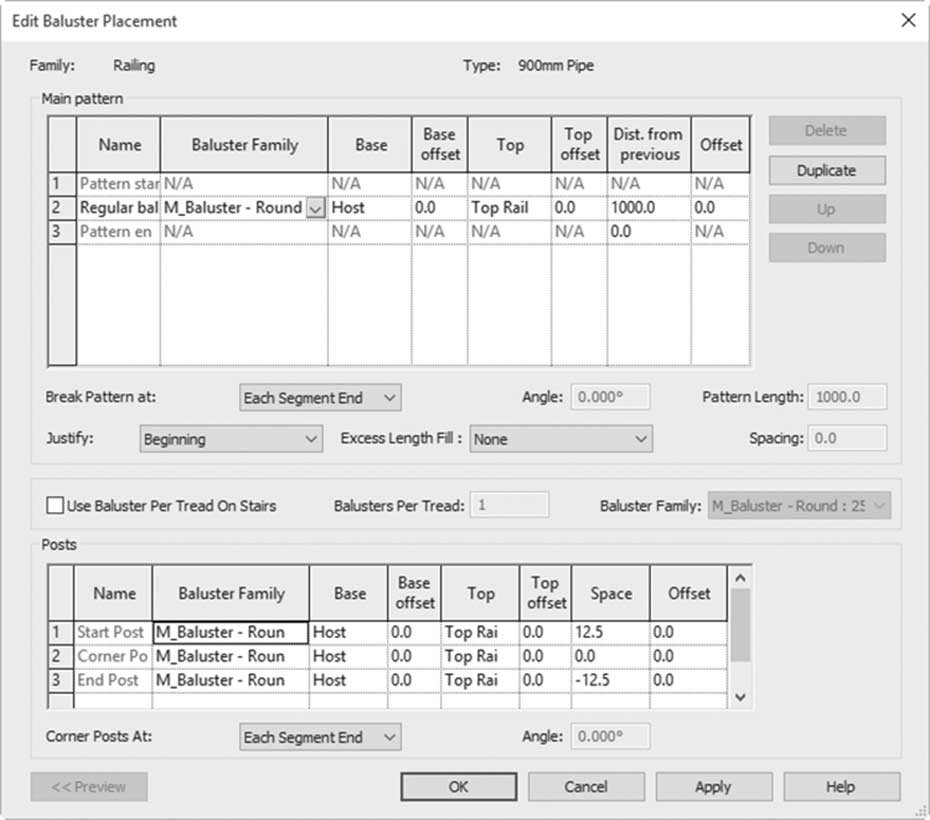Click the Up button
This screenshot has width=930, height=820.
pos(827,209)
